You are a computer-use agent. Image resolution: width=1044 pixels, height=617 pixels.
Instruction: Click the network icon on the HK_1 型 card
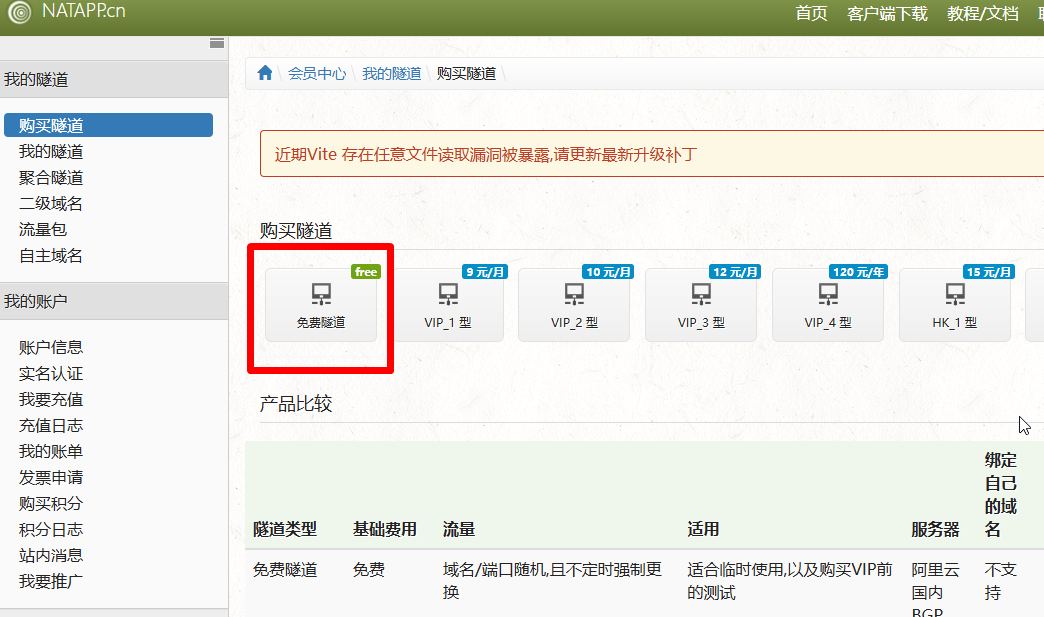[955, 294]
